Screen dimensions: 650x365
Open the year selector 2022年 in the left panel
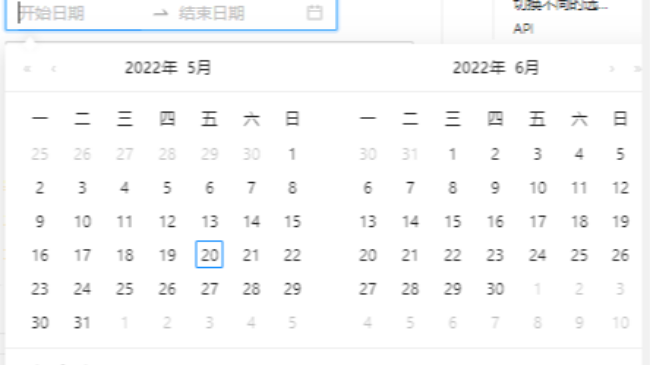[x=151, y=68]
